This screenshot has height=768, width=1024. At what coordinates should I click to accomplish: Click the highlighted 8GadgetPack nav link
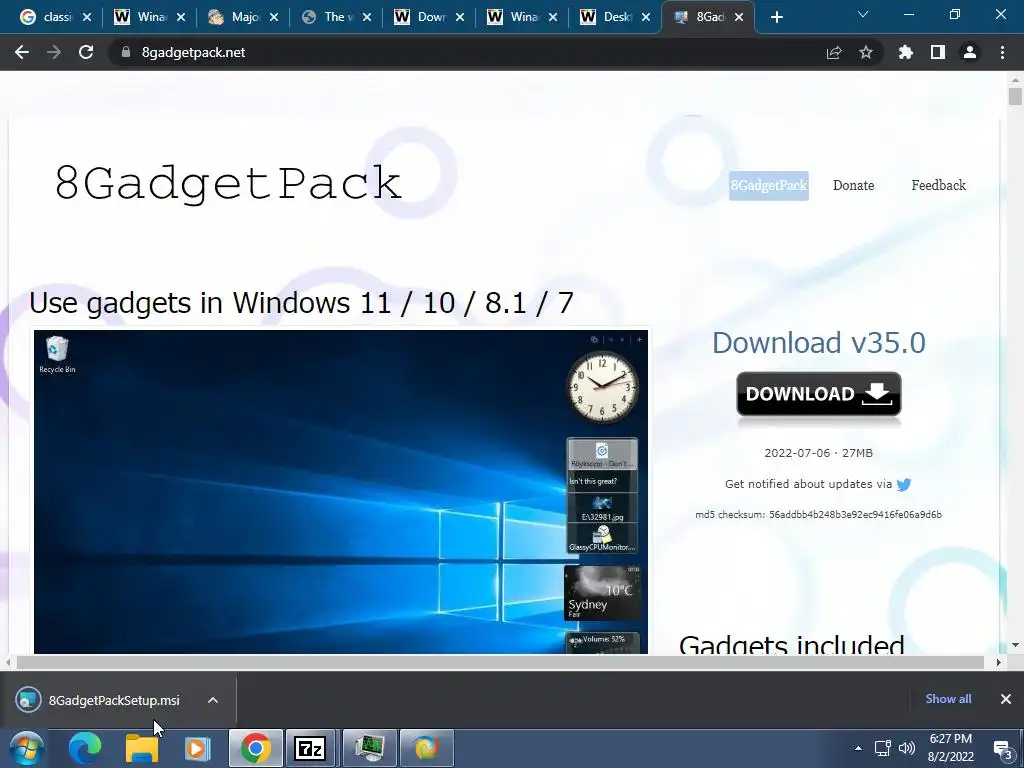tap(769, 185)
